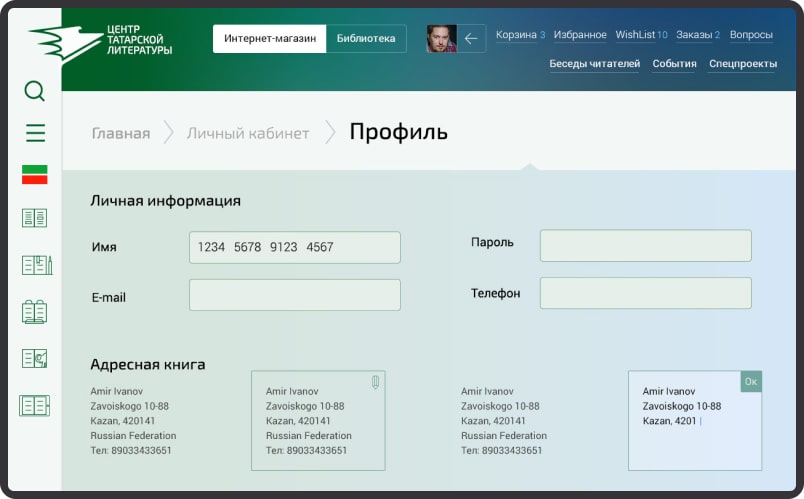The image size is (804, 499).
Task: Open the WishList link
Action: (635, 35)
